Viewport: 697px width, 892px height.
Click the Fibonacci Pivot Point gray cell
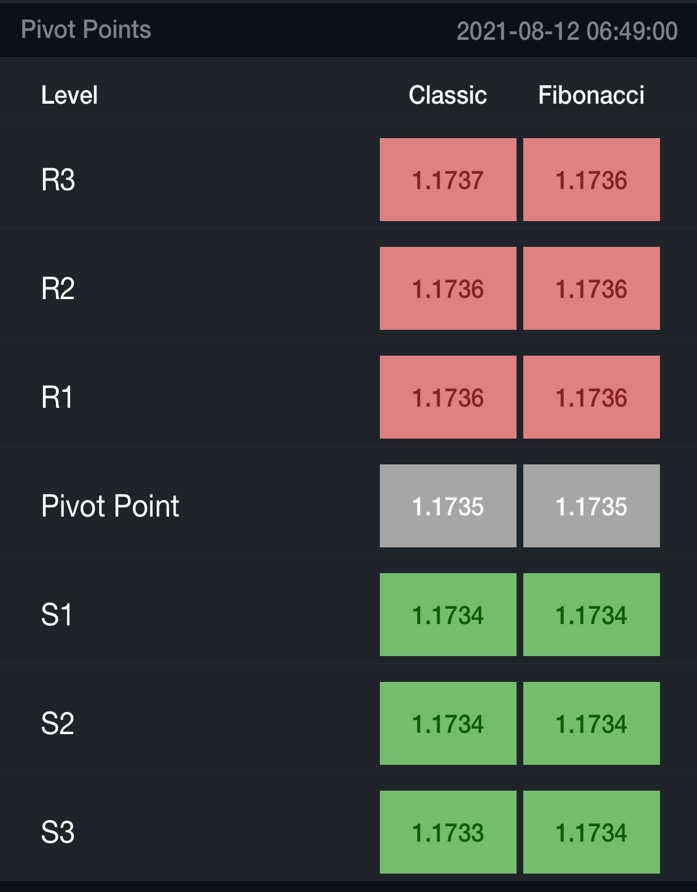(591, 506)
